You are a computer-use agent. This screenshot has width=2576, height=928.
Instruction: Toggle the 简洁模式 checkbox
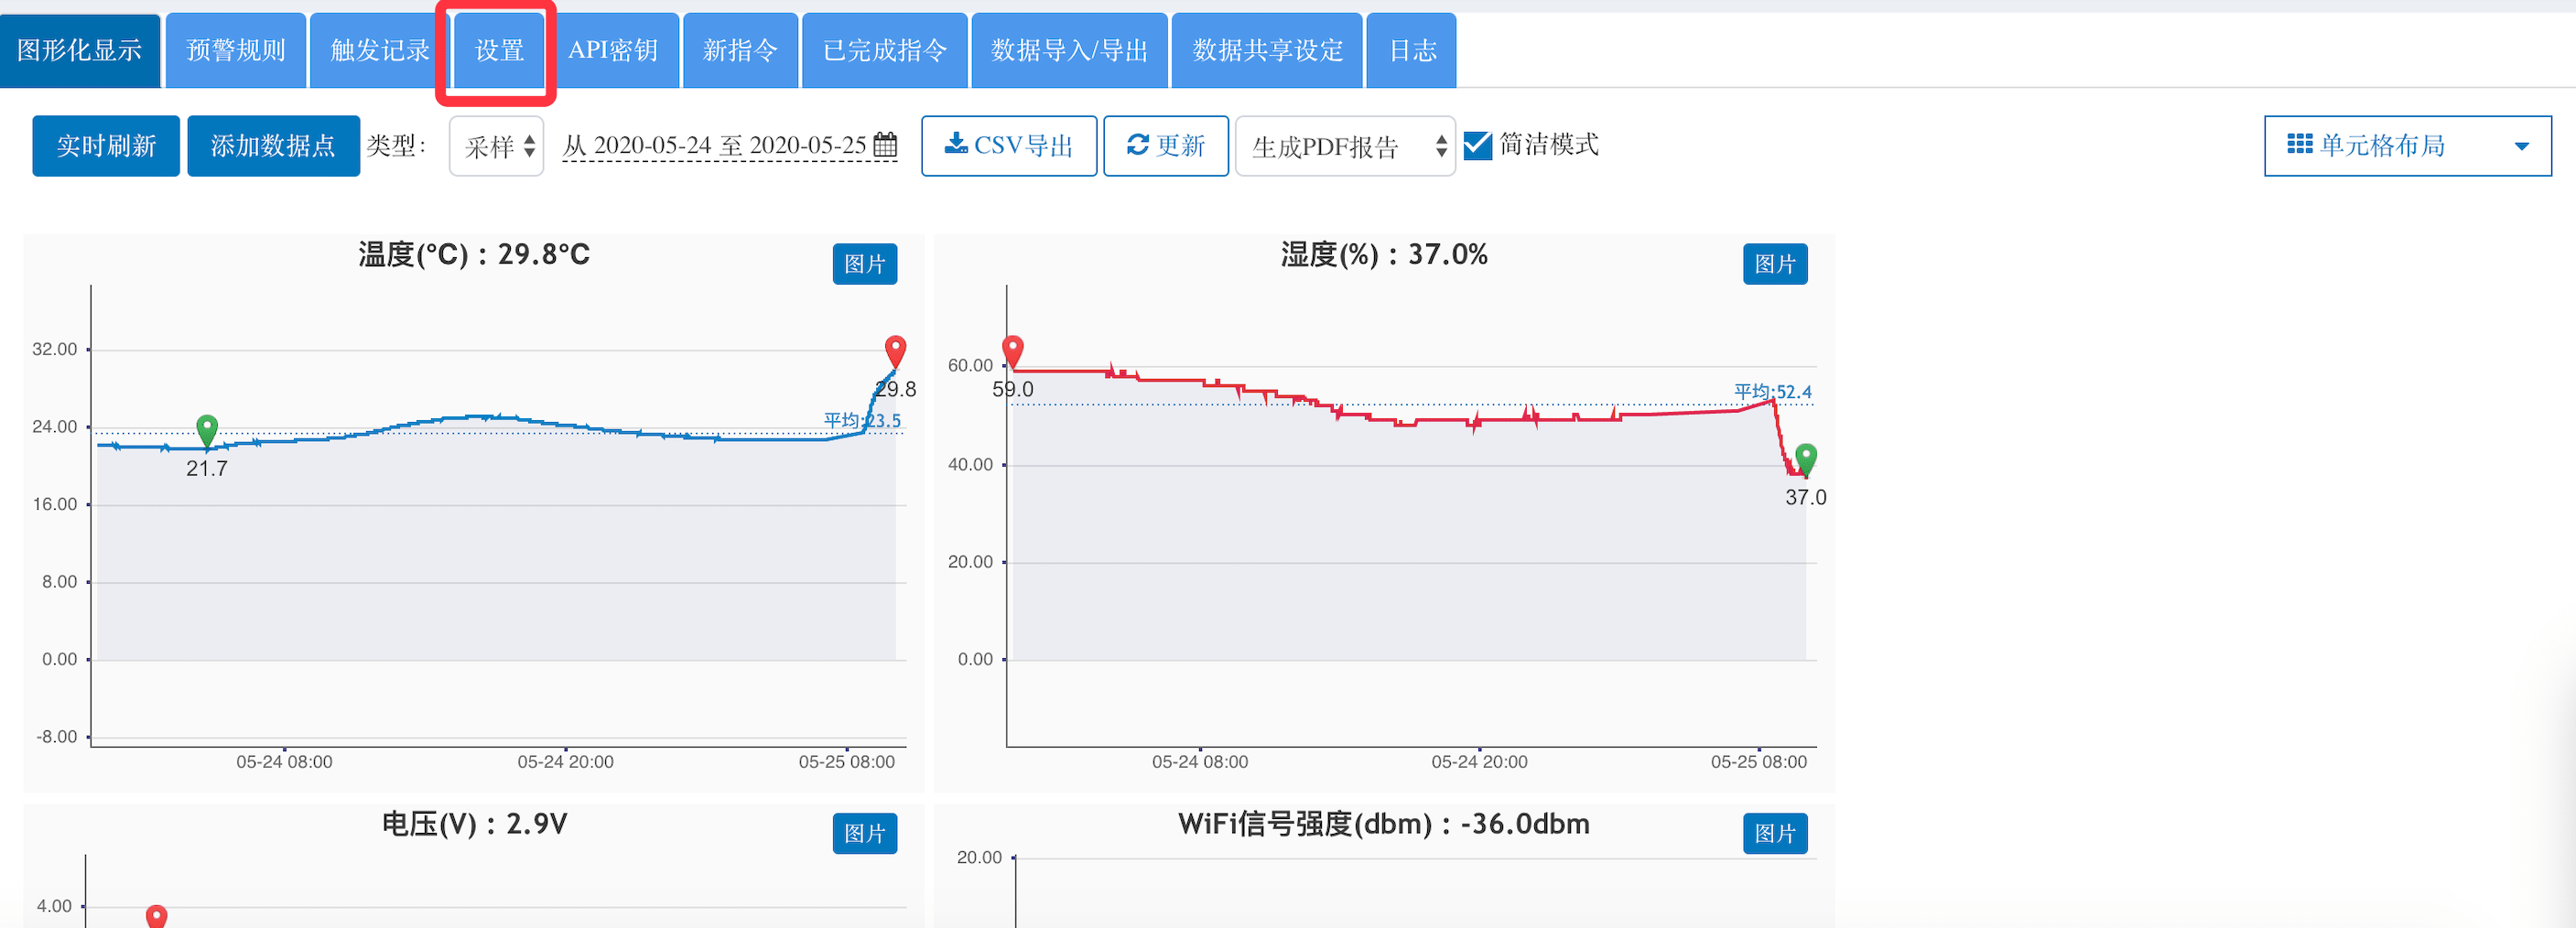point(1478,146)
